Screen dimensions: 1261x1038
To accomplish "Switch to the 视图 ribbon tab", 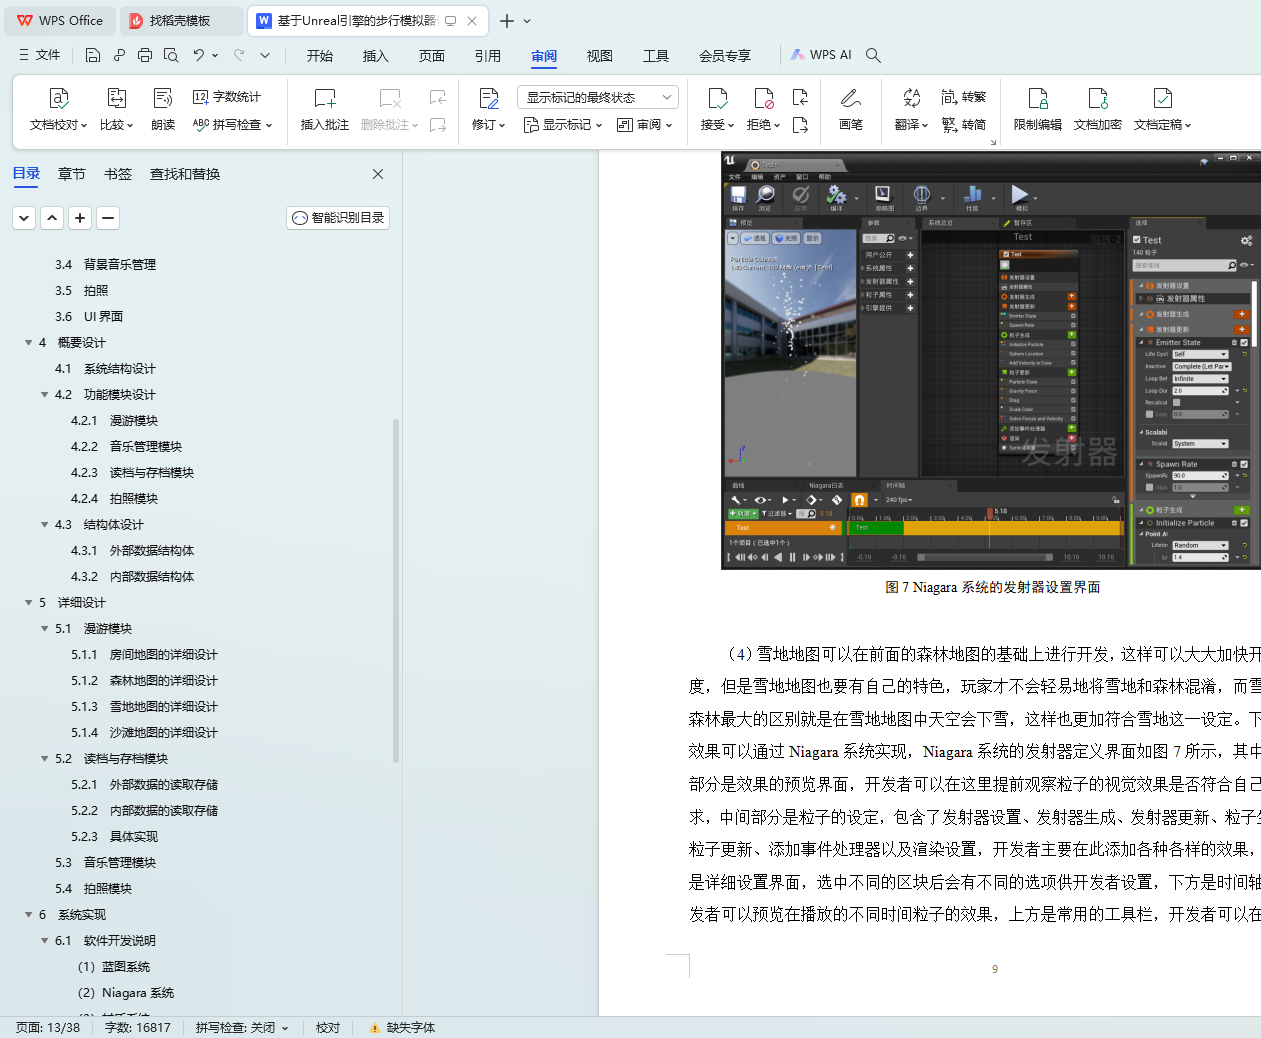I will click(x=599, y=56).
